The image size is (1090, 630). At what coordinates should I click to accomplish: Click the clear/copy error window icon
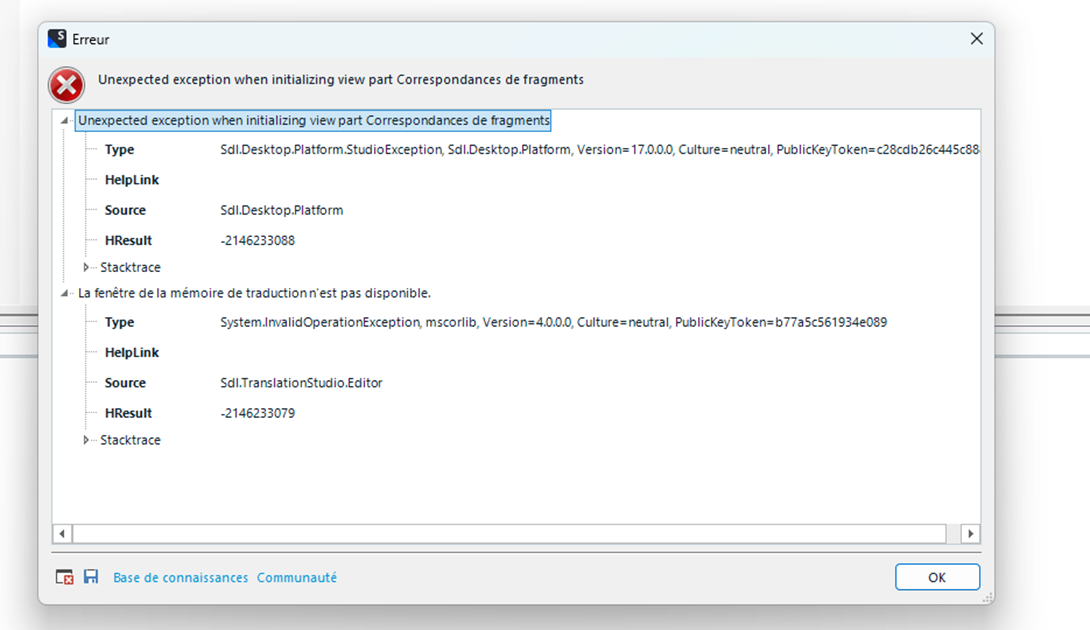(x=65, y=577)
